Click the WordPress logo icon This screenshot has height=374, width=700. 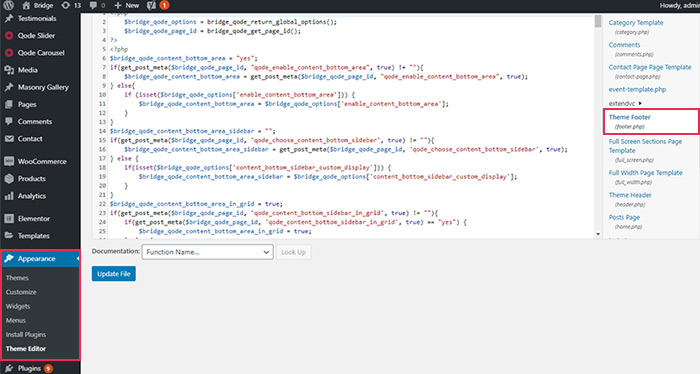tap(8, 5)
